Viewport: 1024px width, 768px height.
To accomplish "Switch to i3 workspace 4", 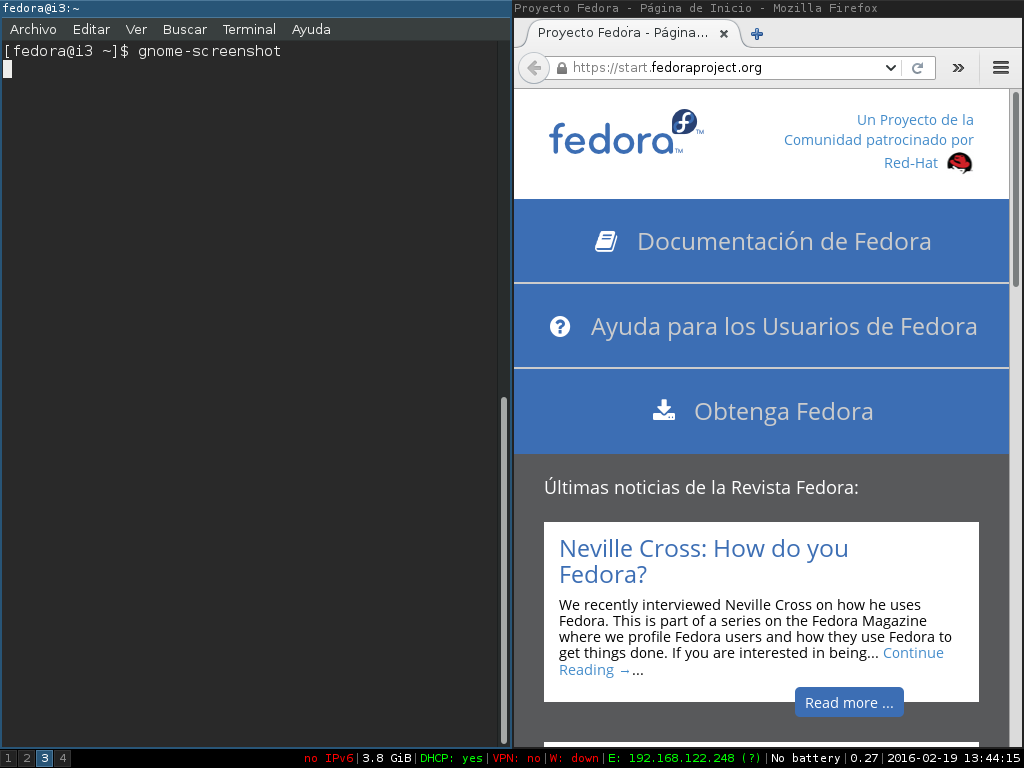I will click(x=63, y=758).
